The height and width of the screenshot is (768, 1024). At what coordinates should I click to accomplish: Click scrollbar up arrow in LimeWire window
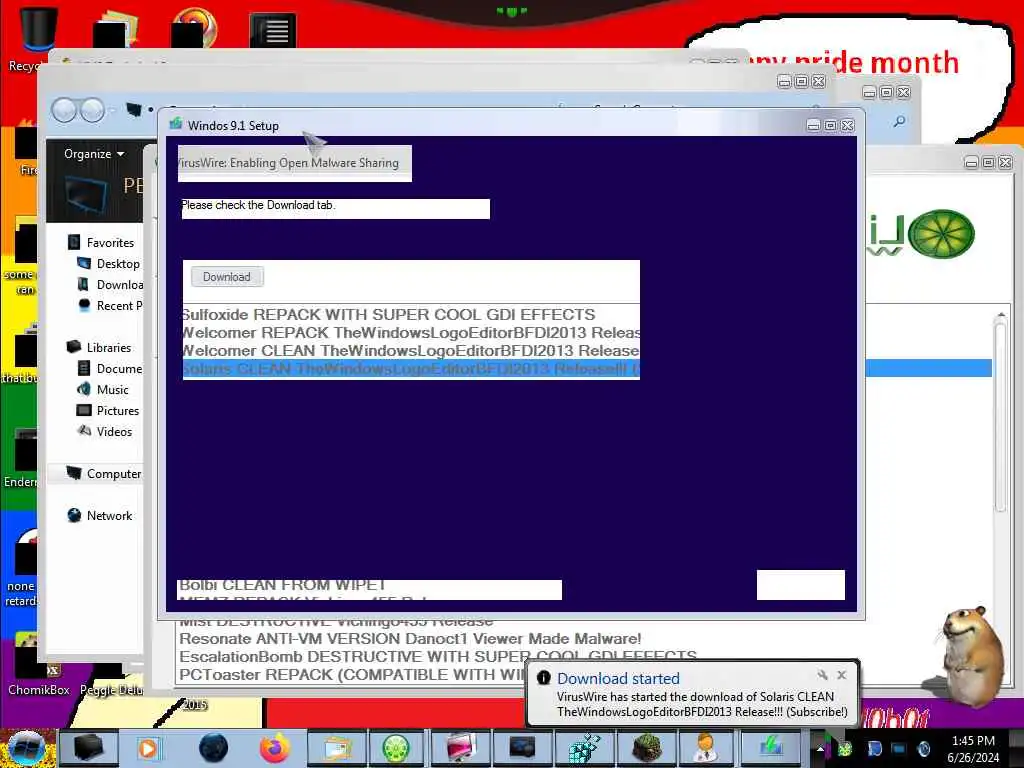pos(1001,317)
